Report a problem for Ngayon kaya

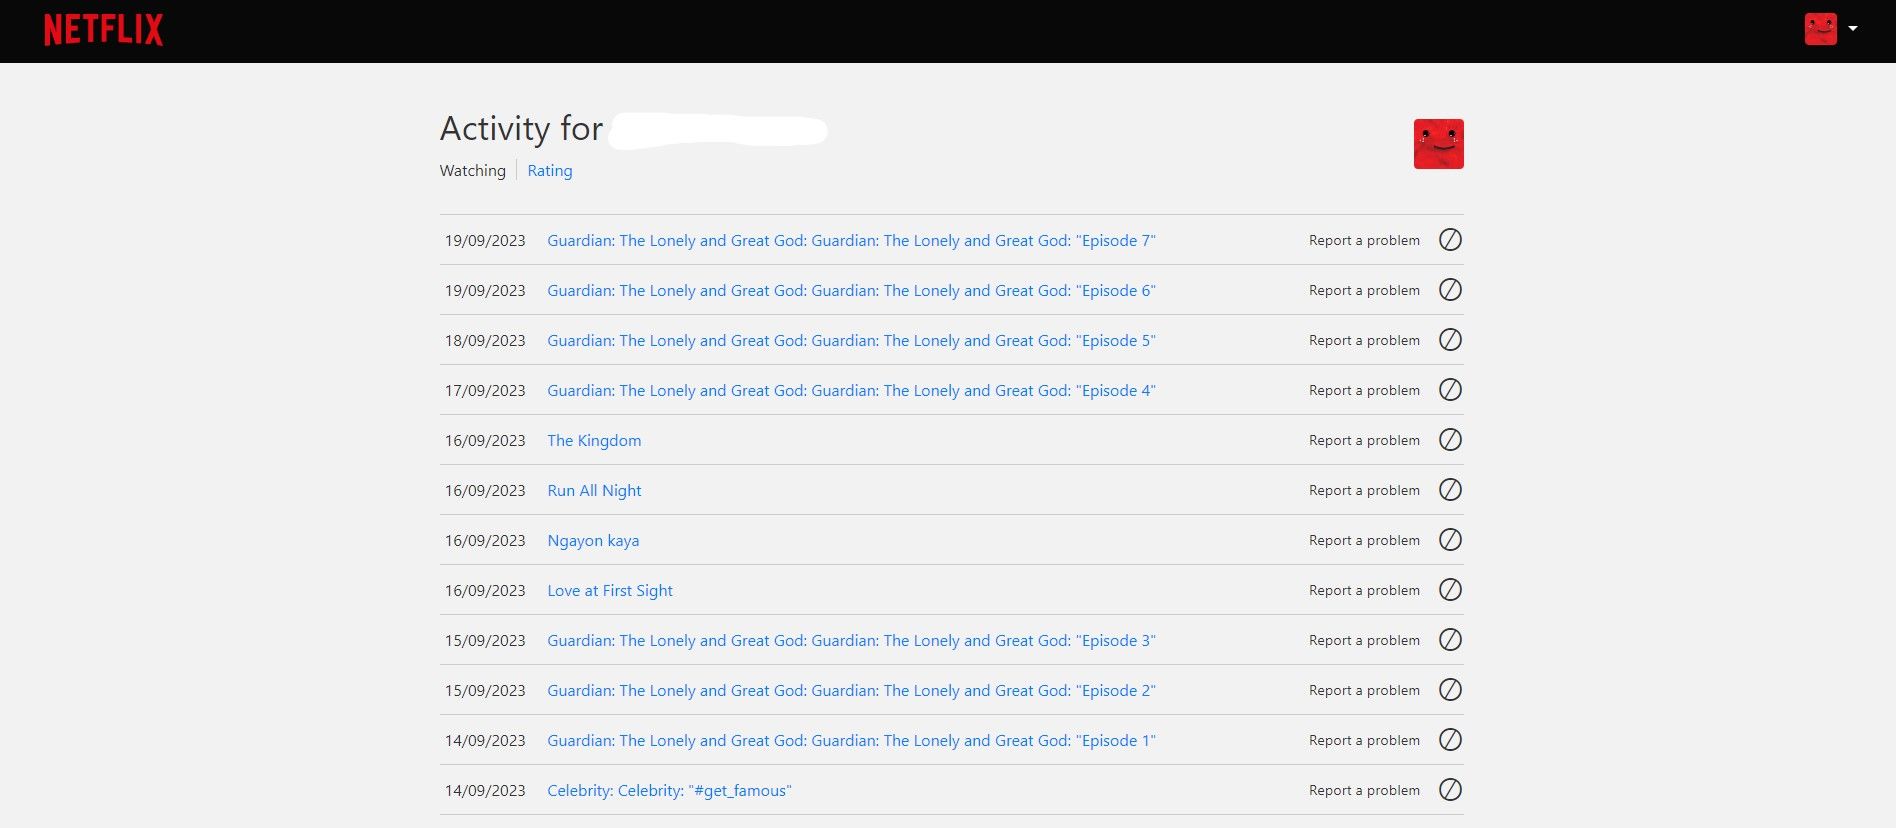pos(1364,541)
